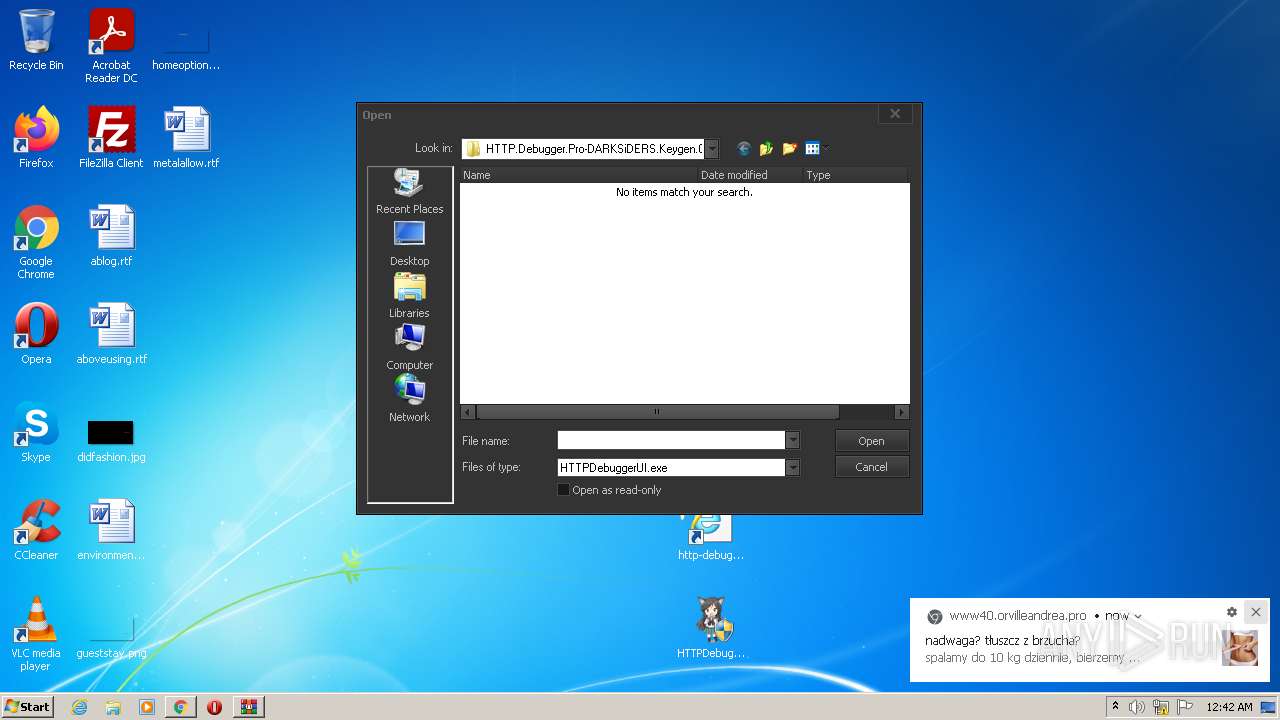Click the network tray icon

(x=1161, y=707)
